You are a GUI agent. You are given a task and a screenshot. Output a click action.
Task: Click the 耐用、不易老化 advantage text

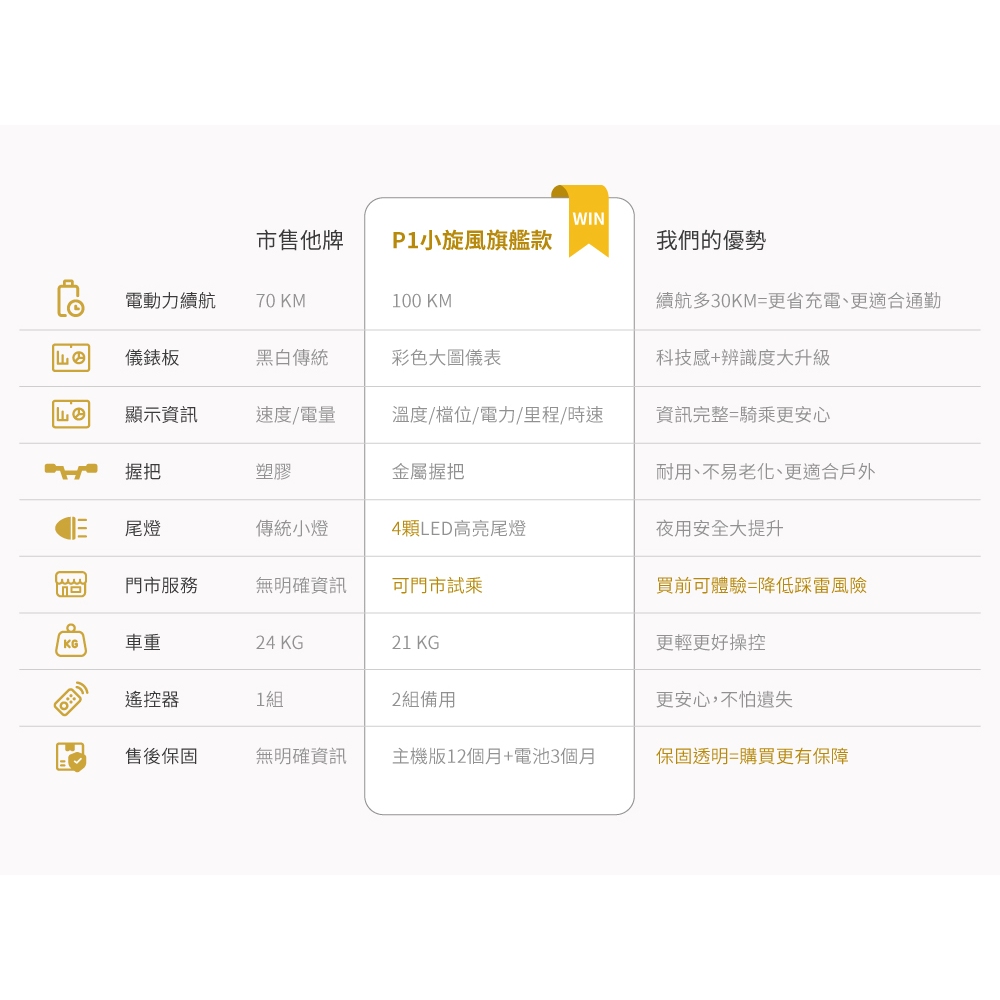click(765, 471)
